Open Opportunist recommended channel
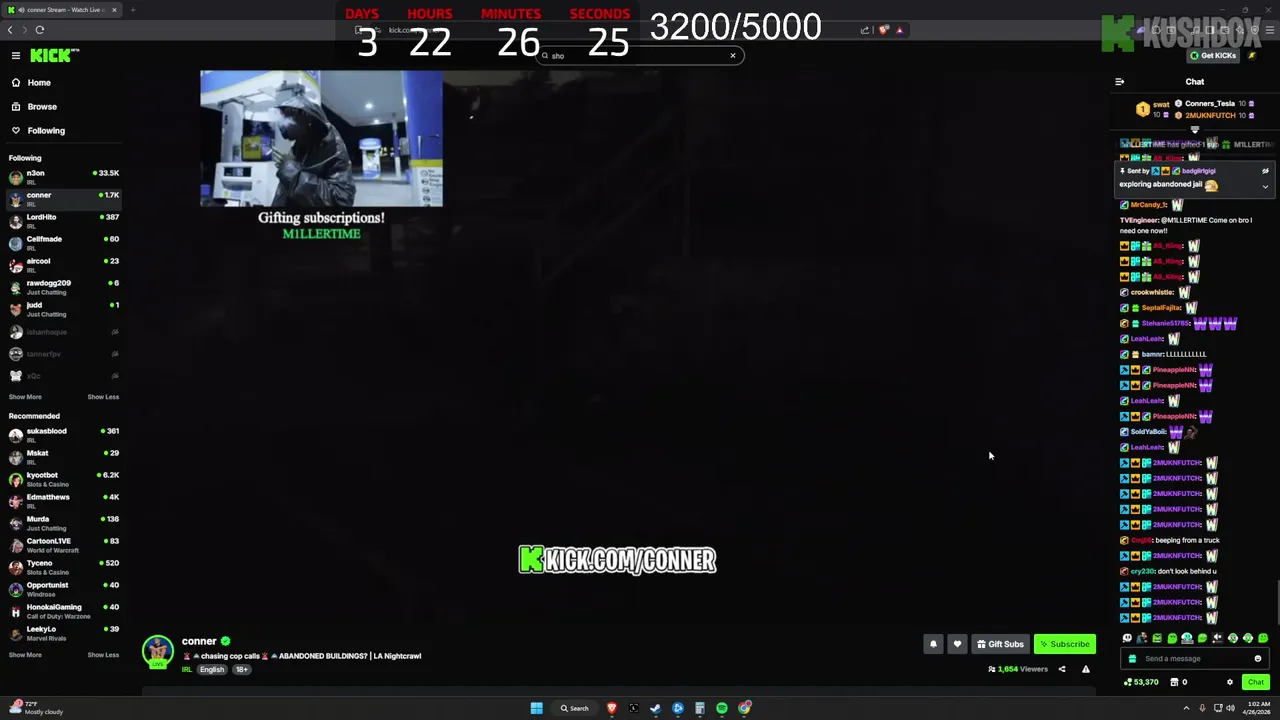Screen dimensions: 1280x720 64,588
